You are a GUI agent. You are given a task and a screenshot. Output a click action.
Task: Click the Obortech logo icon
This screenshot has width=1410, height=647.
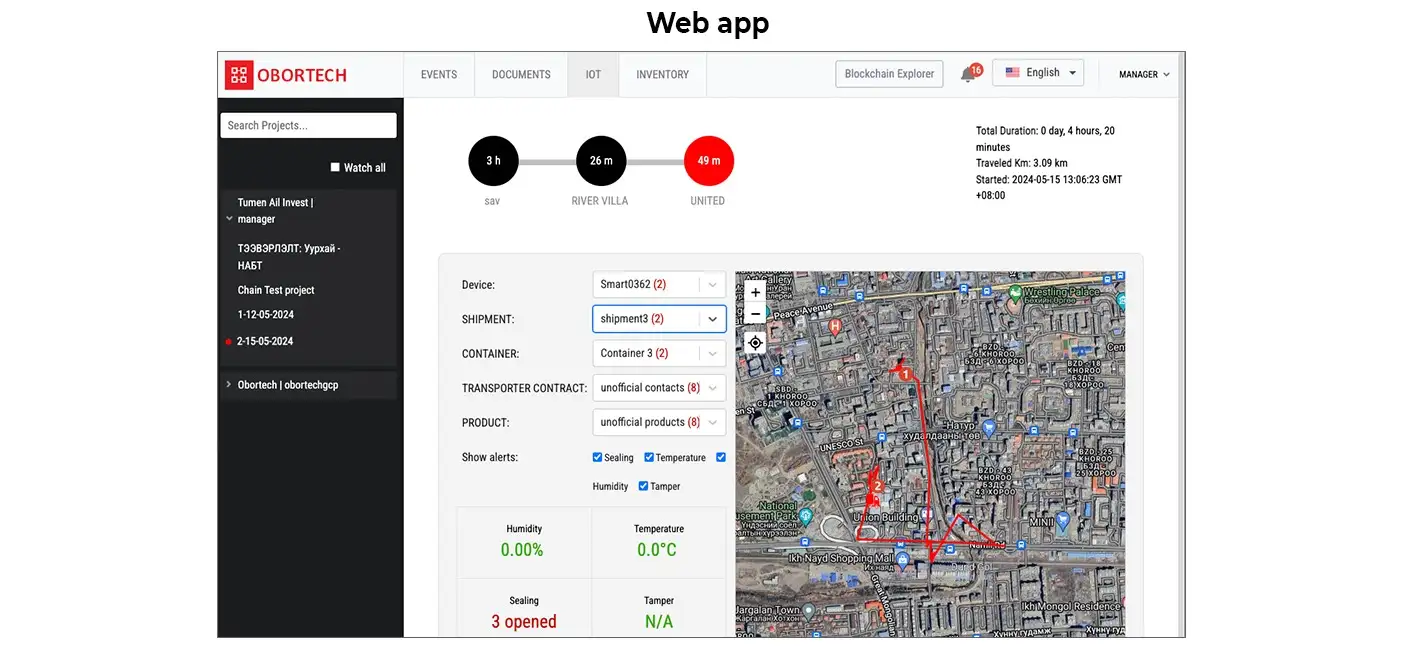239,75
